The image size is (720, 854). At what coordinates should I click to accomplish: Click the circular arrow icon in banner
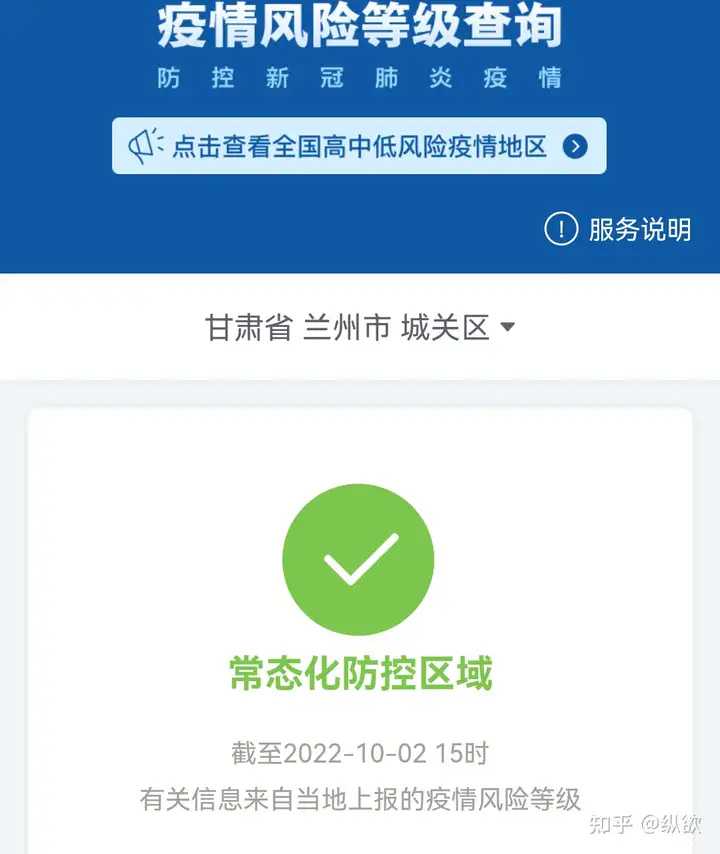575,146
